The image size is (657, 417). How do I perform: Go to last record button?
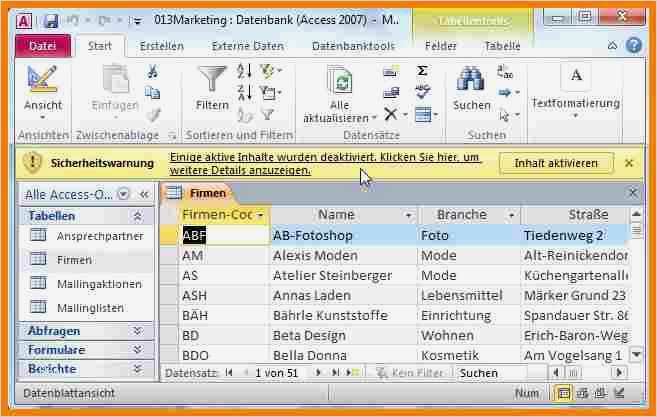point(335,373)
